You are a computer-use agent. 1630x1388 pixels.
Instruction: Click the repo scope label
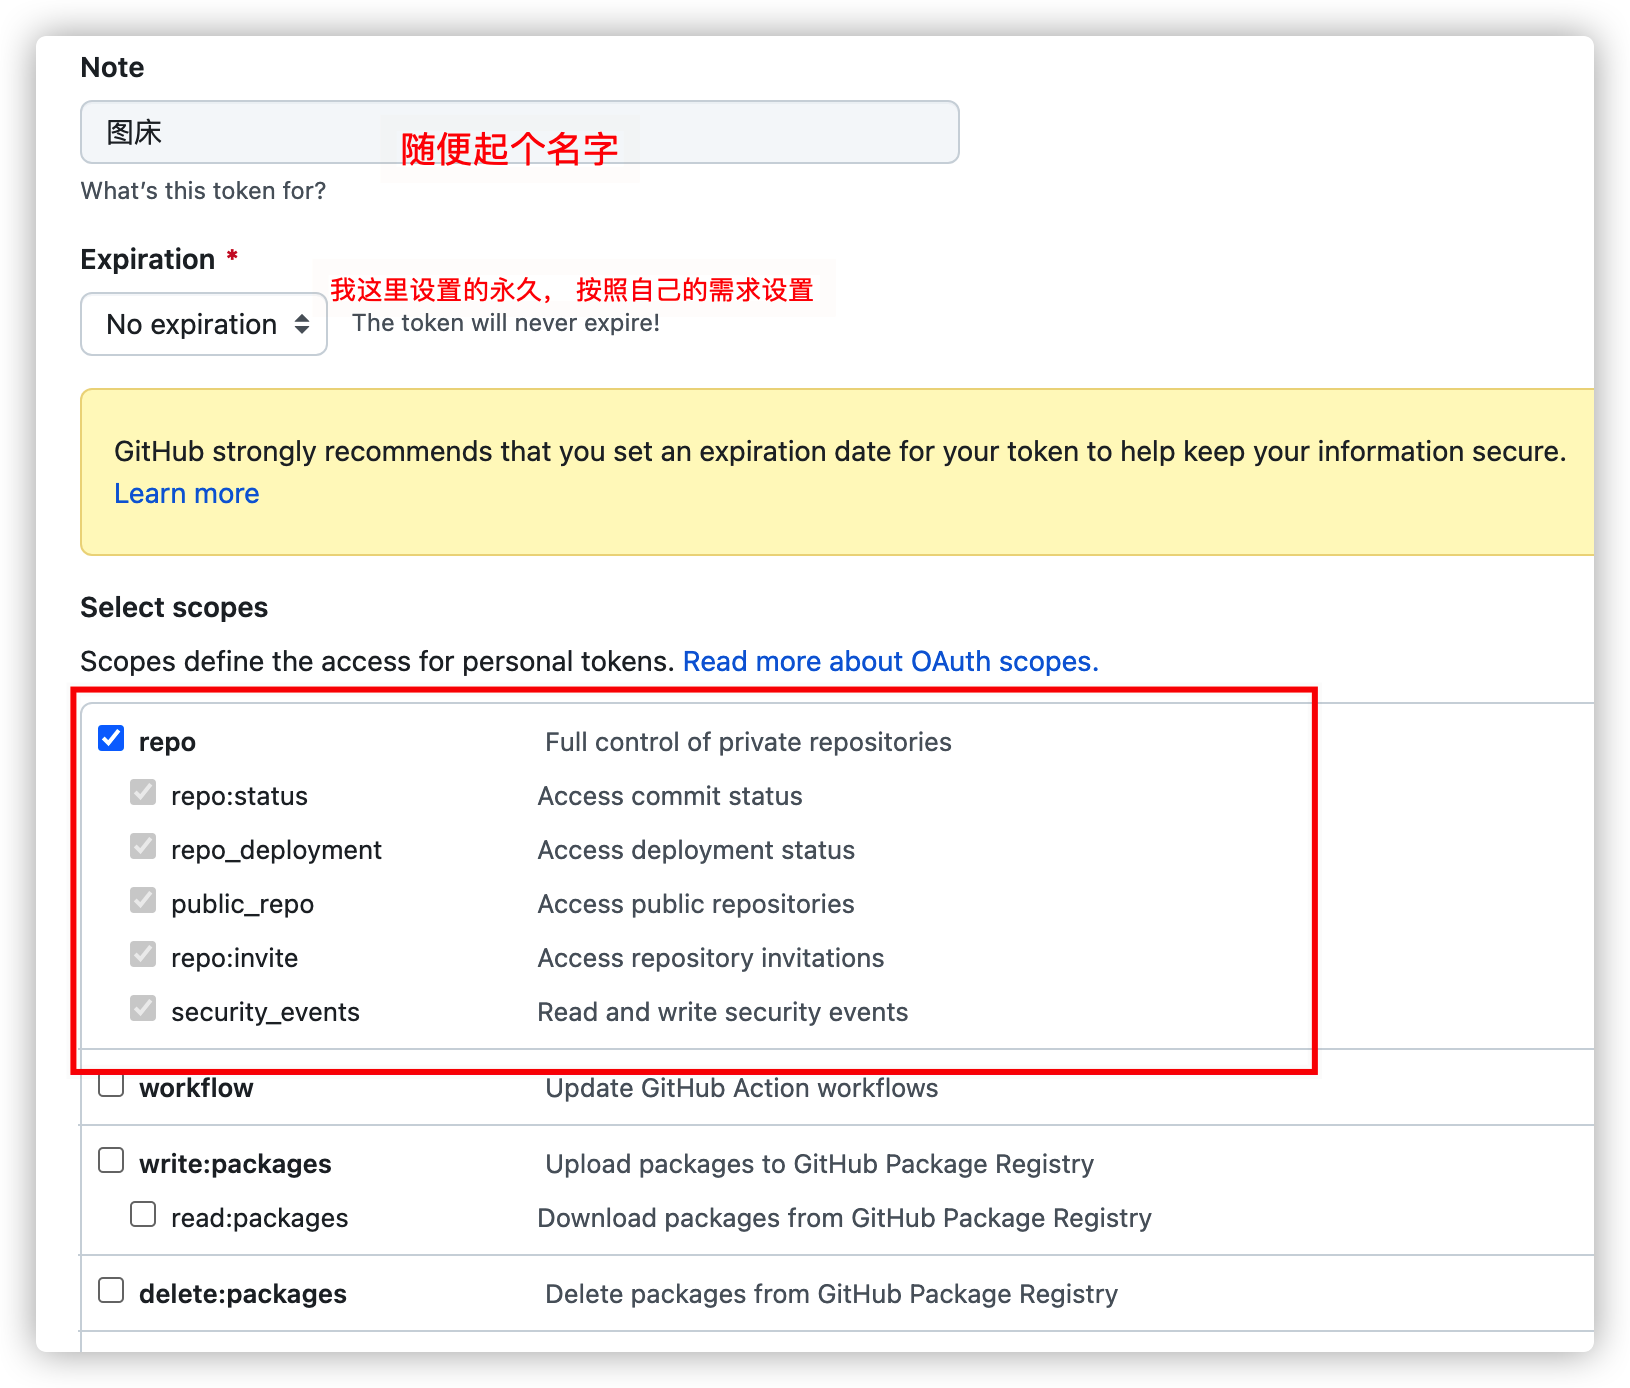(x=167, y=743)
